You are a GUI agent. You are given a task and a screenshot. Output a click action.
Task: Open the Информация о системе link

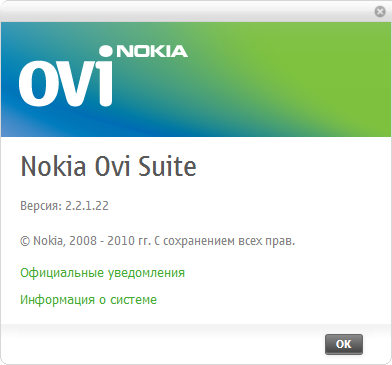coord(88,300)
